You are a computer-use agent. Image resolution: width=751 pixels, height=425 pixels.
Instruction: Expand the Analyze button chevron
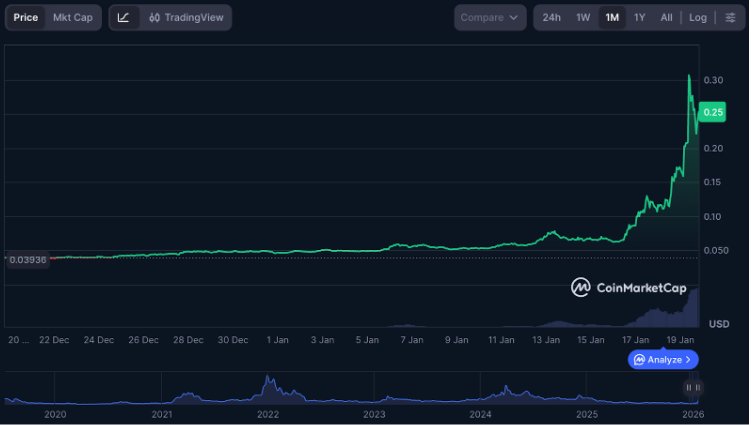click(688, 359)
